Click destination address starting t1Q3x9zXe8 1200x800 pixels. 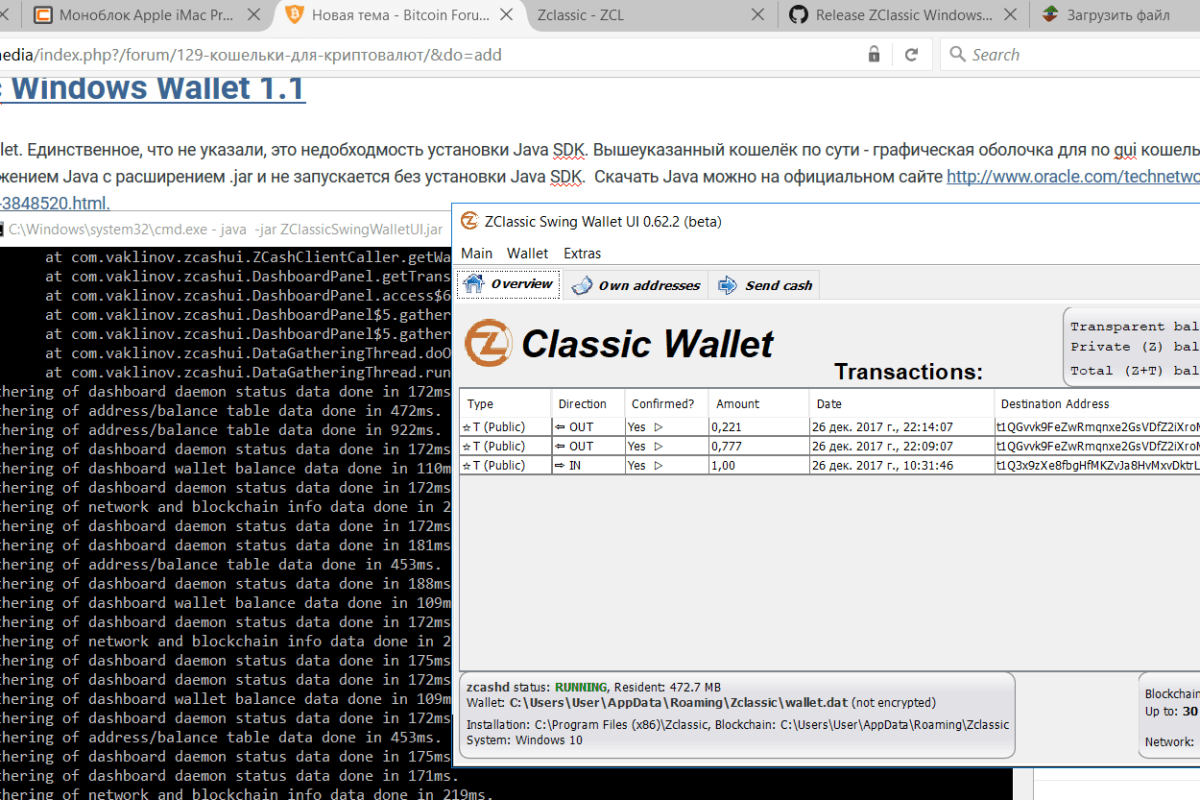click(1097, 465)
